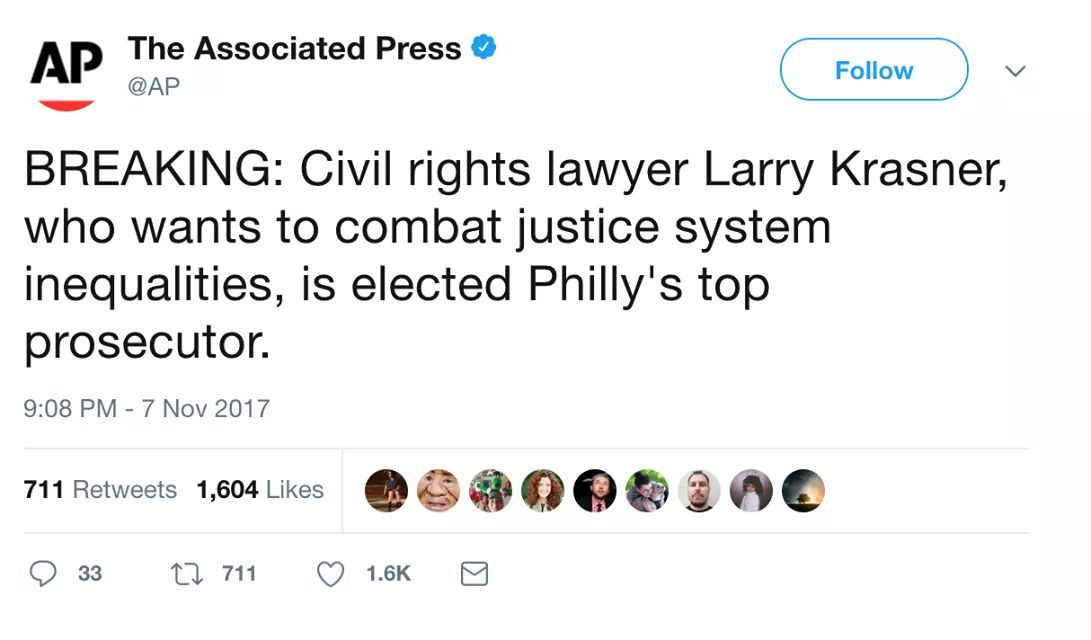
Task: Open The Associated Press profile name
Action: tap(294, 48)
